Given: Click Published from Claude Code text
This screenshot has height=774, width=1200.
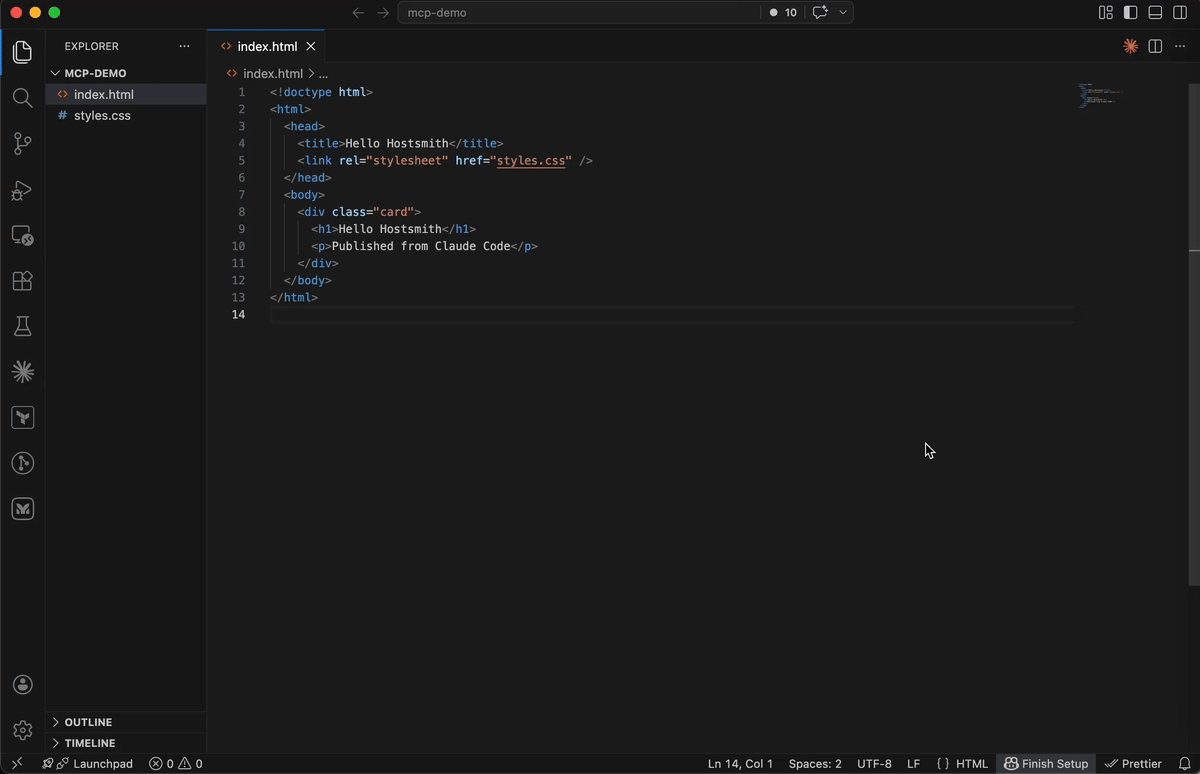Looking at the screenshot, I should point(421,246).
